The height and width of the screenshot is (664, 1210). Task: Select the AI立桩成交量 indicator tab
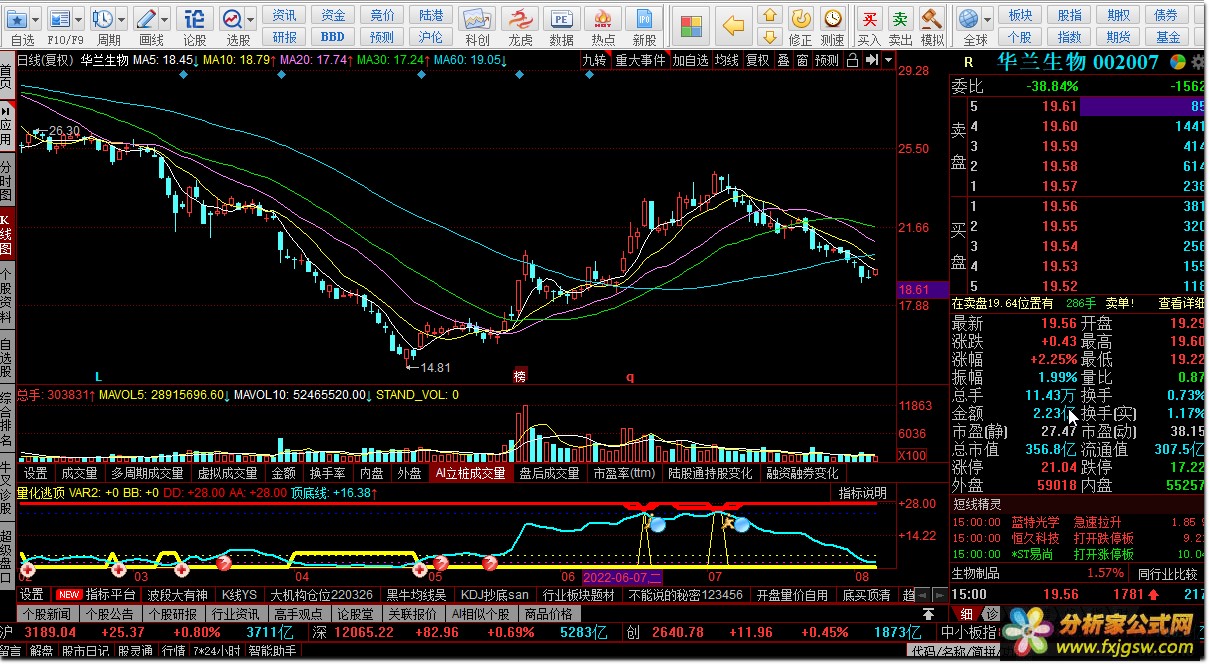[x=470, y=474]
